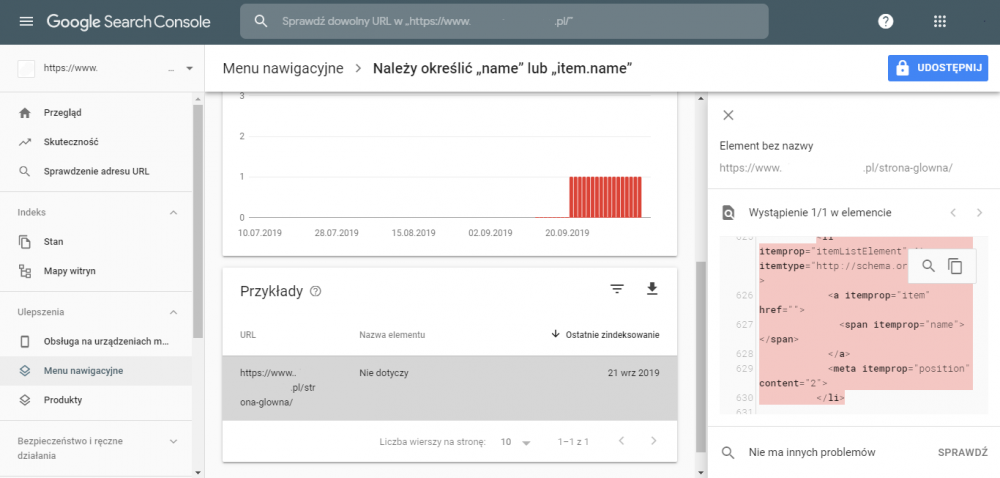
Task: Collapse the Indeks section
Action: pyautogui.click(x=172, y=213)
